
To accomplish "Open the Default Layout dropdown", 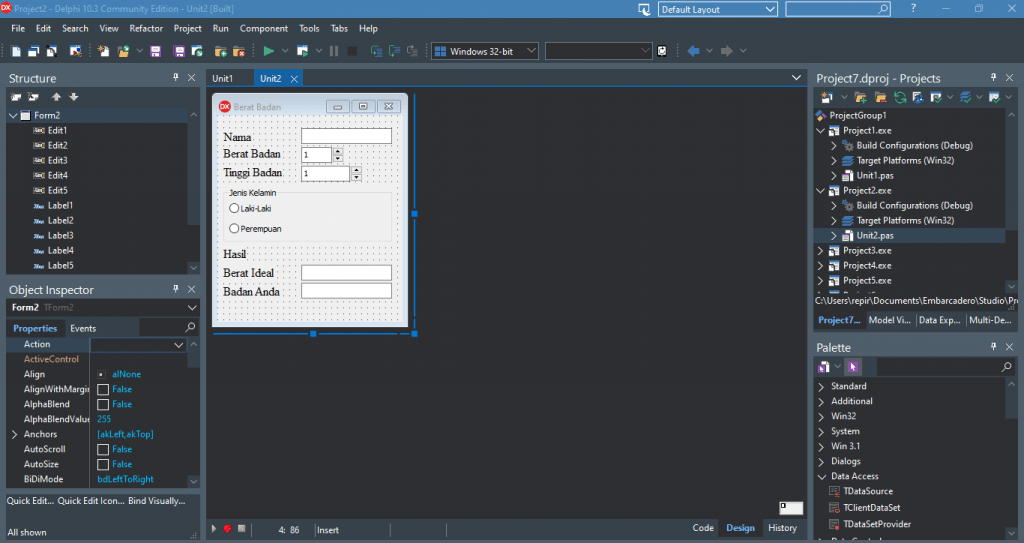I will pos(770,9).
